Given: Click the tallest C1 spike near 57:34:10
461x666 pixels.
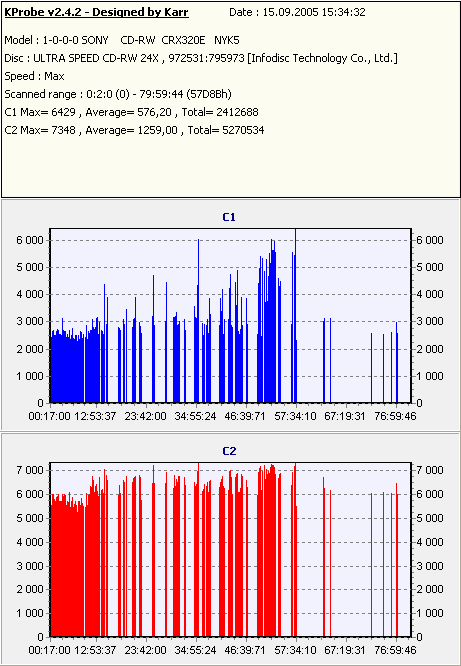Looking at the screenshot, I should [295, 314].
